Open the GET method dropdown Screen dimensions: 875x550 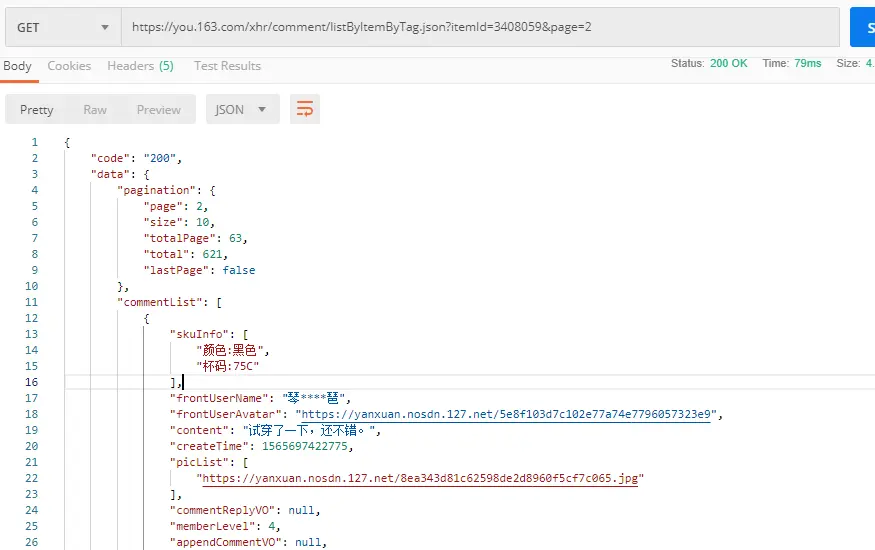pyautogui.click(x=63, y=27)
